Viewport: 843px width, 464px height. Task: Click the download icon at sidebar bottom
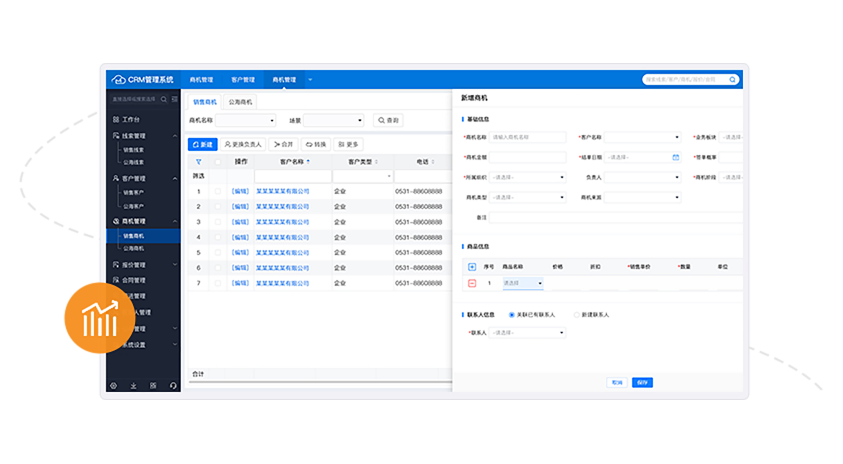tap(133, 385)
